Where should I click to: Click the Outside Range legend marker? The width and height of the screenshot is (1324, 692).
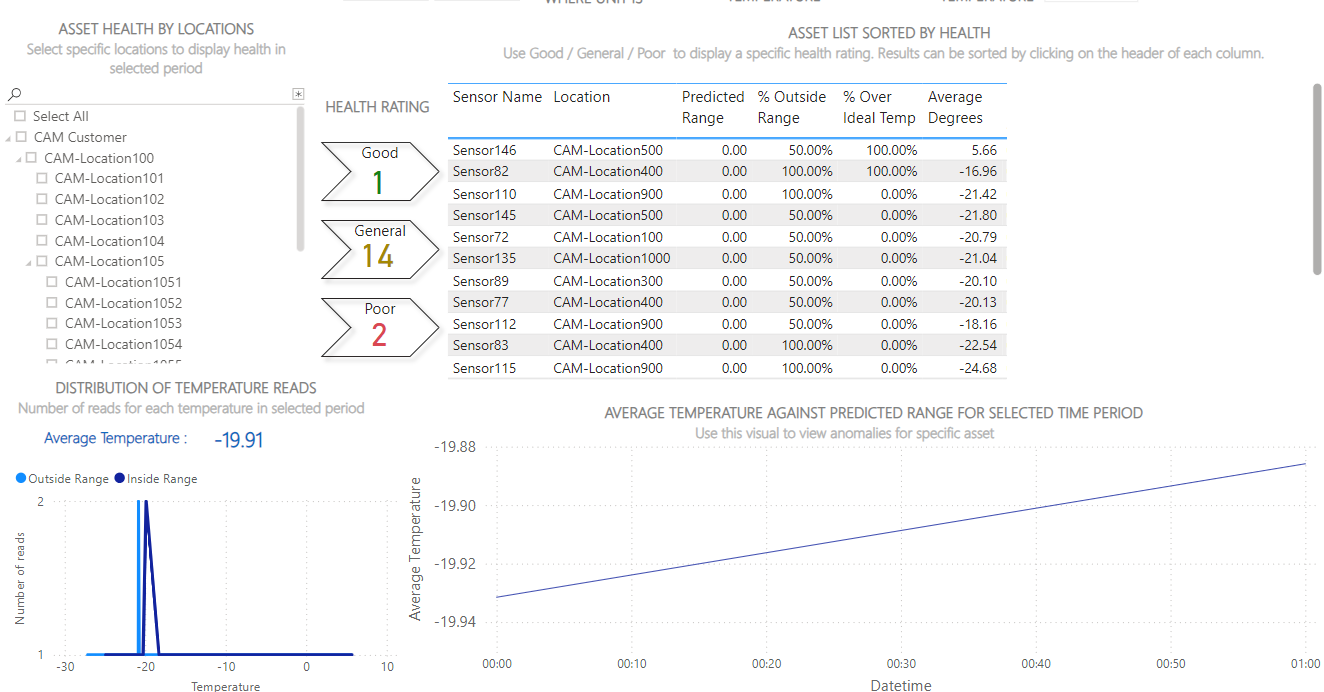coord(21,479)
